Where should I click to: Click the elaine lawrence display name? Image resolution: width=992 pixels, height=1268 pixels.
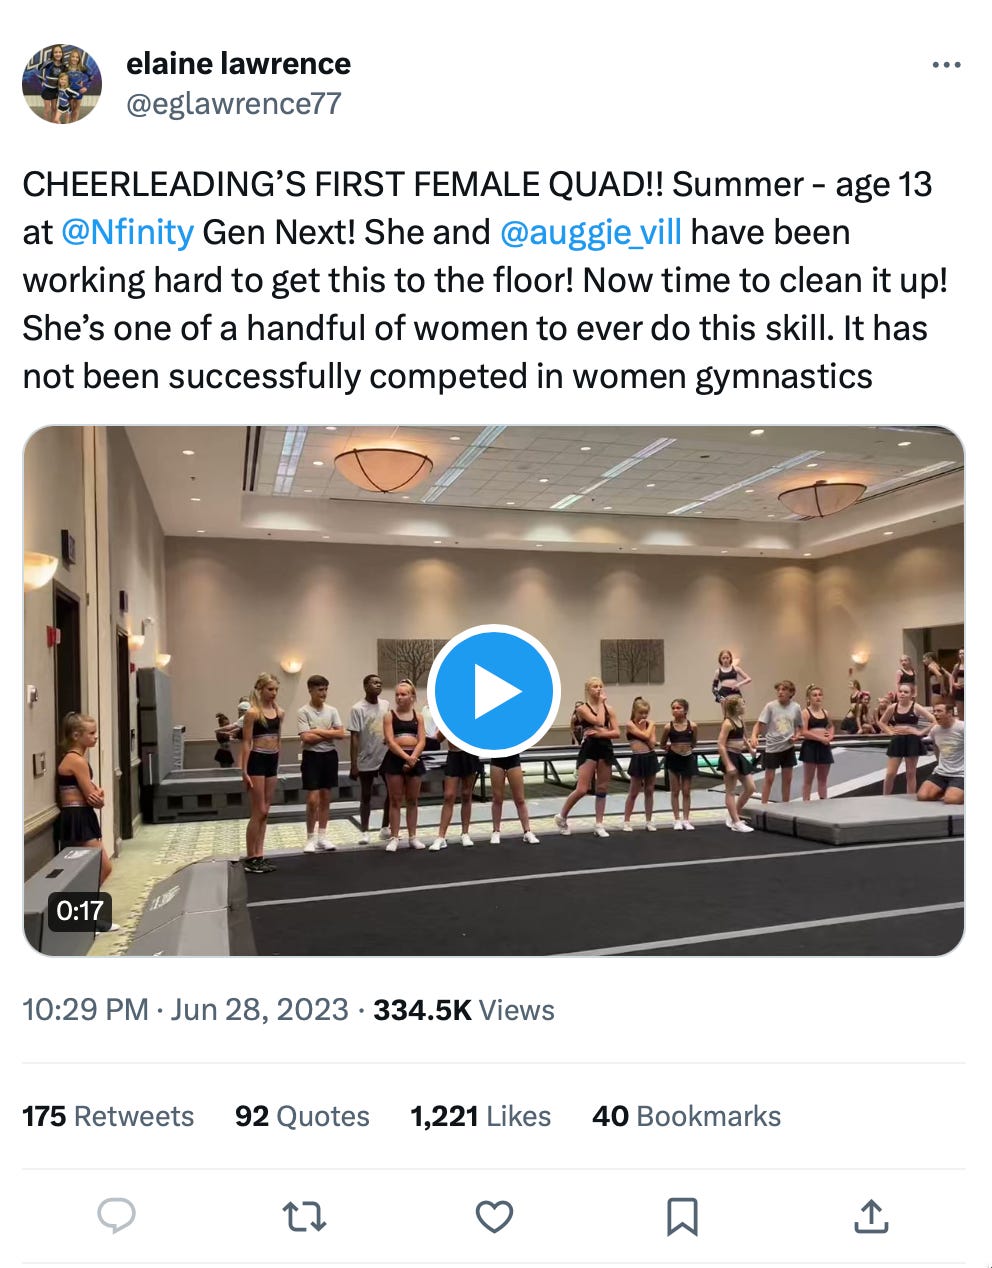click(x=238, y=64)
